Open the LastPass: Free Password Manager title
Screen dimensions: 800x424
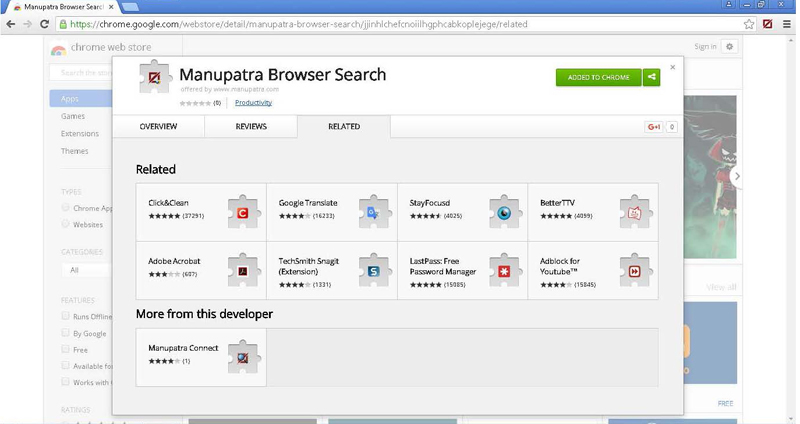(443, 266)
